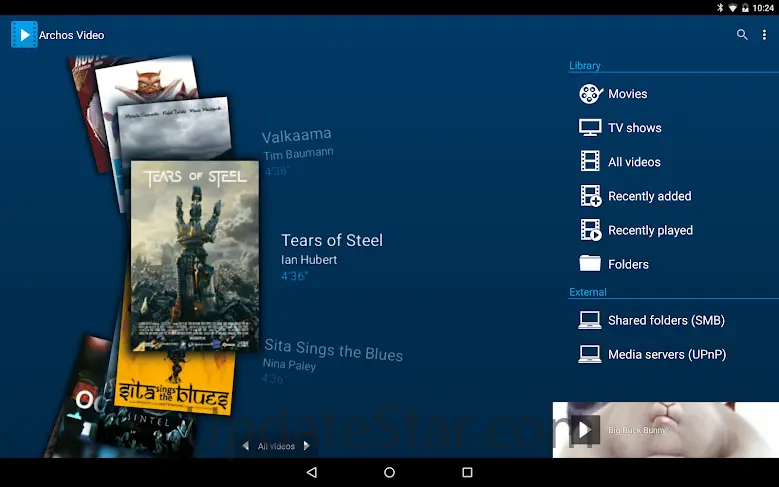
Task: Click the Valkaama title text
Action: [x=297, y=136]
